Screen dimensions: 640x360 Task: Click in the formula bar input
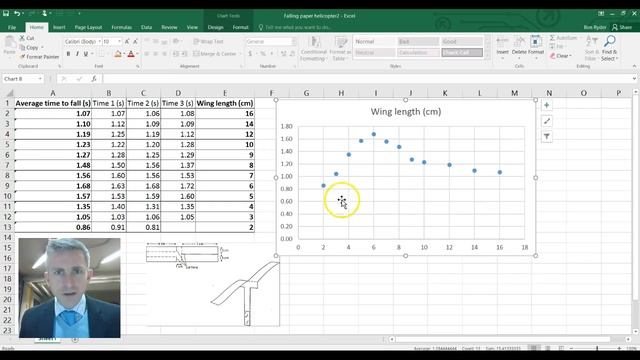tap(367, 79)
